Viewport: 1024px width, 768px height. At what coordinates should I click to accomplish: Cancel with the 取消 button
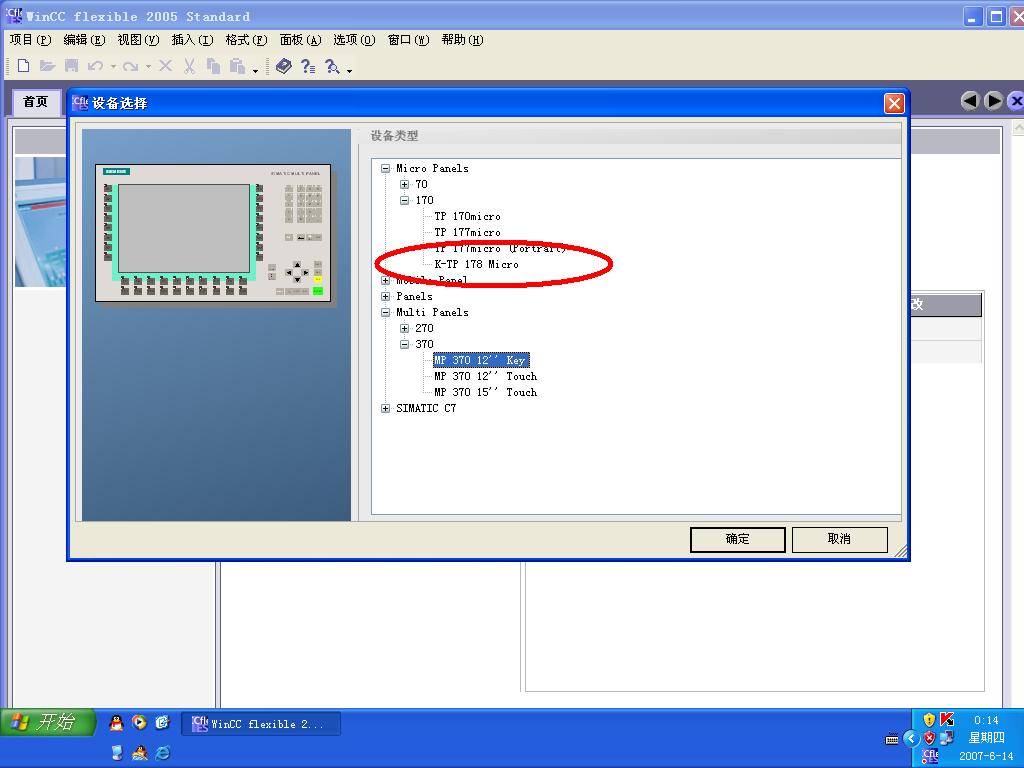click(x=839, y=539)
